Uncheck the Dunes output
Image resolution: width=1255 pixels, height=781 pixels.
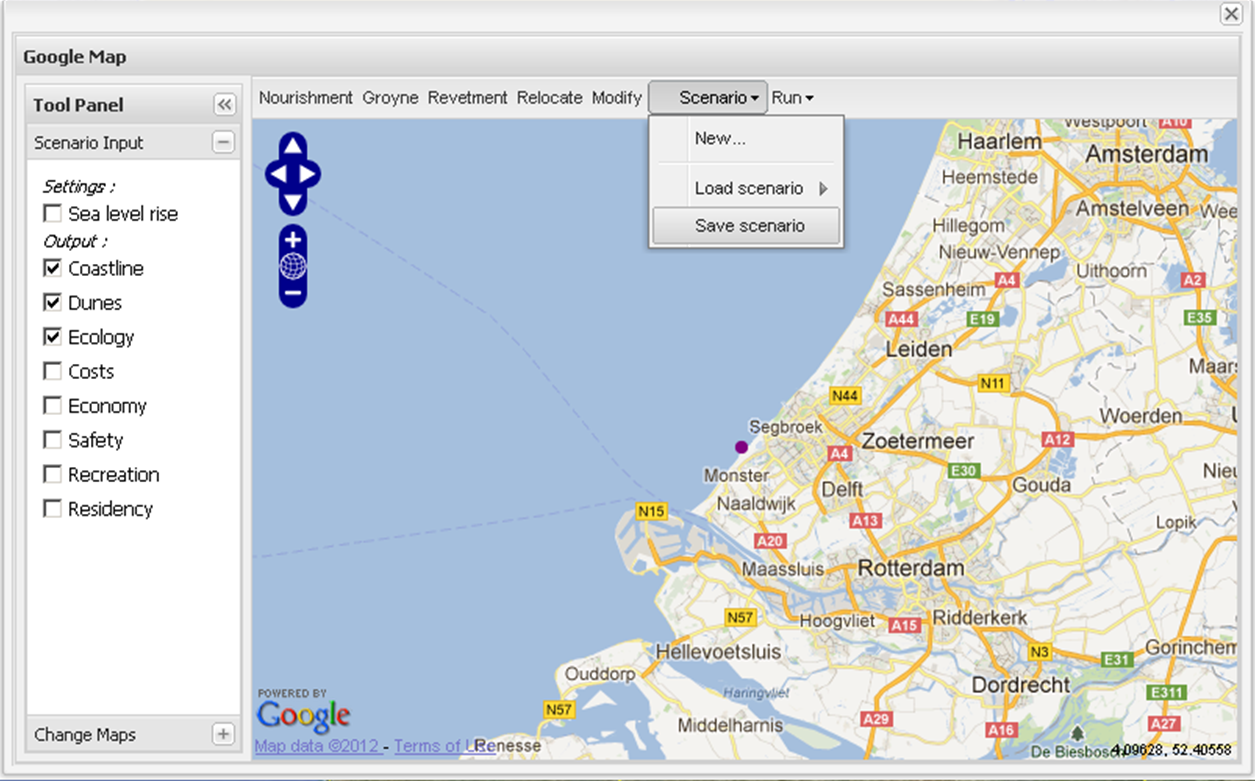pos(52,302)
